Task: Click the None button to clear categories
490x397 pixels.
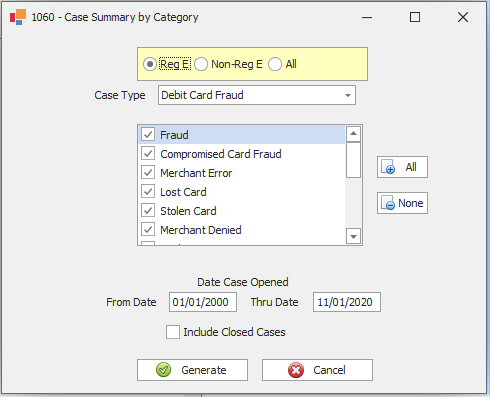Action: (402, 203)
